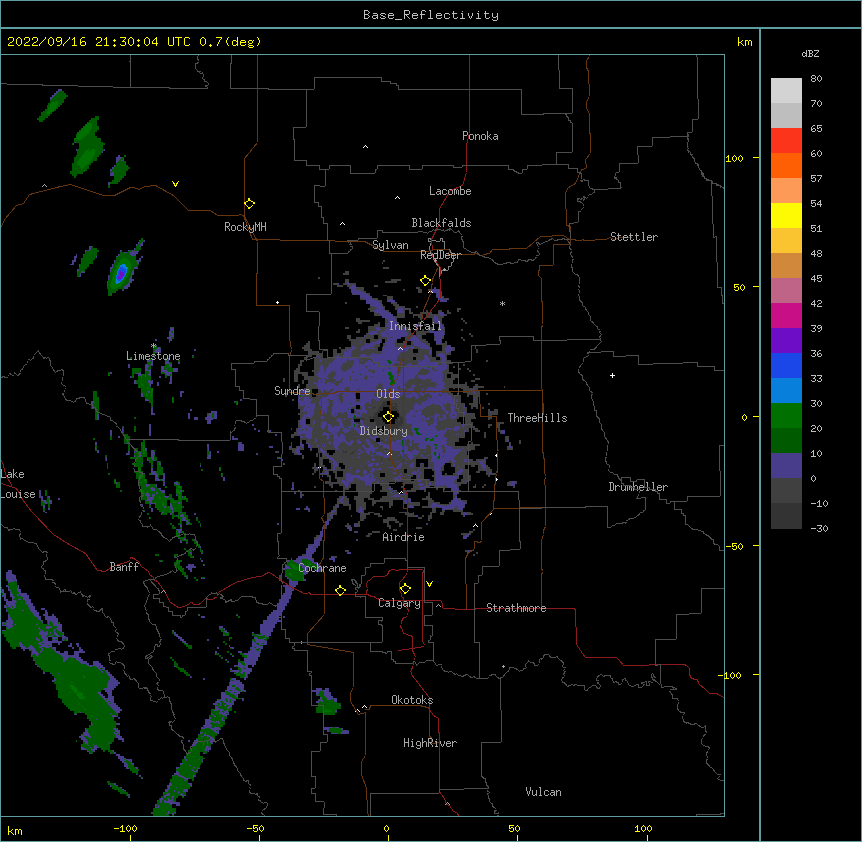Pick the dark orange 57-60 dBZ legend swatch
The height and width of the screenshot is (842, 862).
[x=786, y=165]
